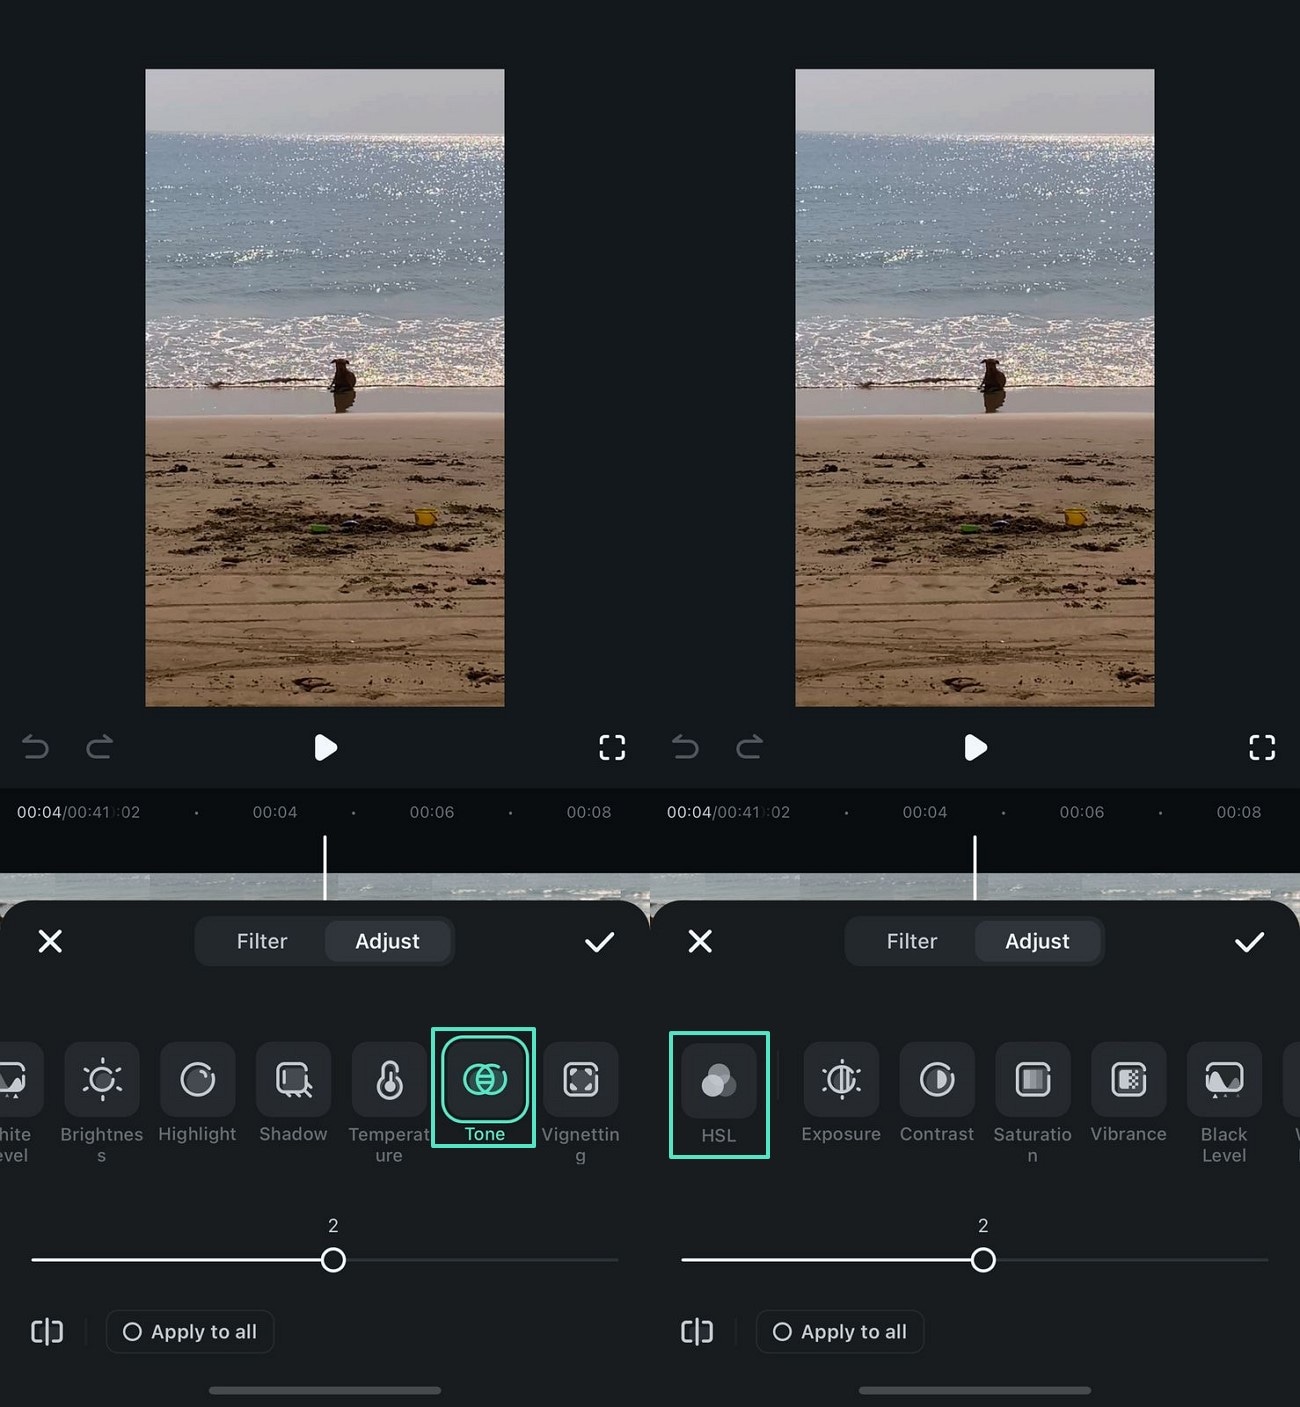Select the Contrast adjustment icon
The image size is (1300, 1407).
[937, 1080]
